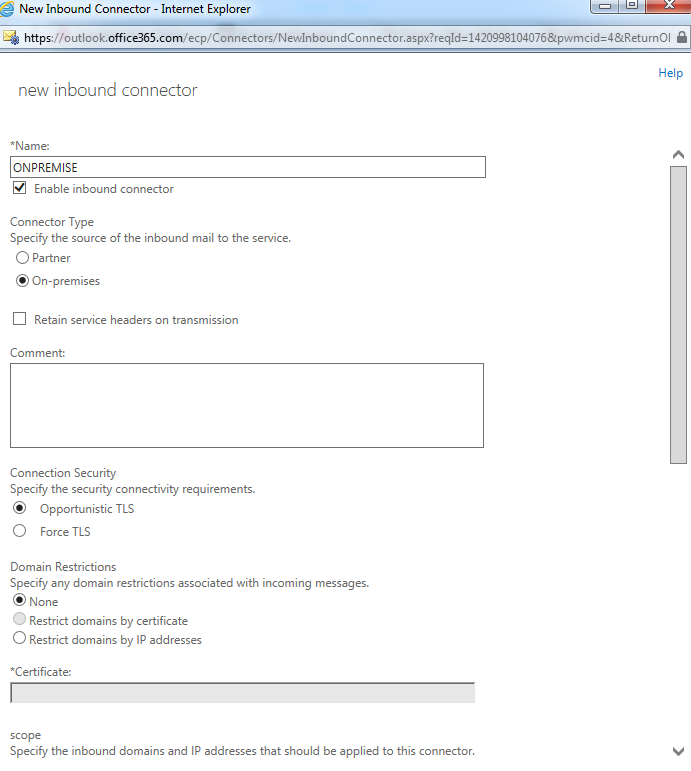Click the vertical scrollbar thumb
This screenshot has width=691, height=771.
[x=678, y=315]
